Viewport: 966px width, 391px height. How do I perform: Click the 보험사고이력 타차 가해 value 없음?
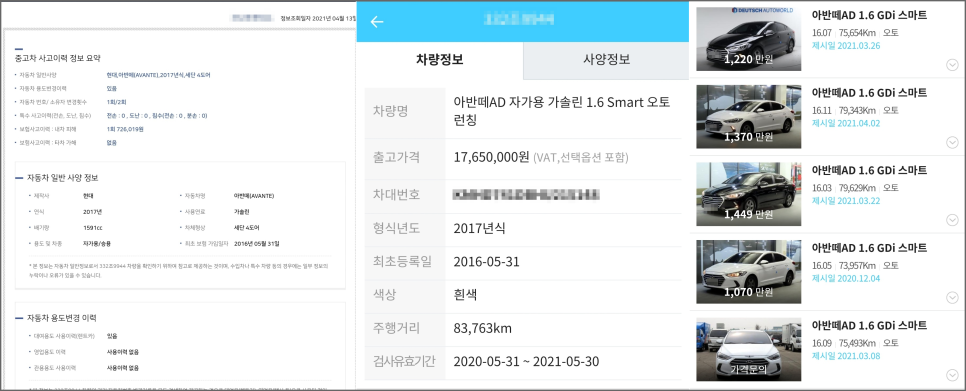click(x=112, y=143)
